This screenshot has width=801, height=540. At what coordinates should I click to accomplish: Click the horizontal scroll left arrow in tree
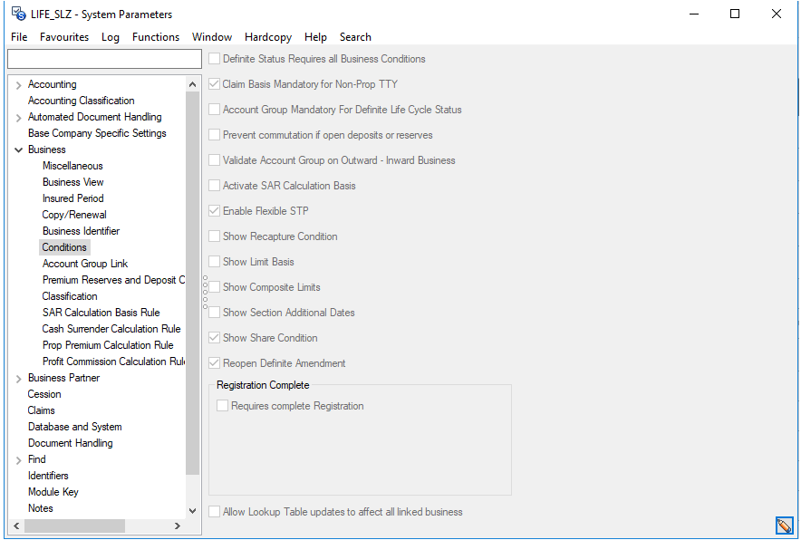click(14, 526)
